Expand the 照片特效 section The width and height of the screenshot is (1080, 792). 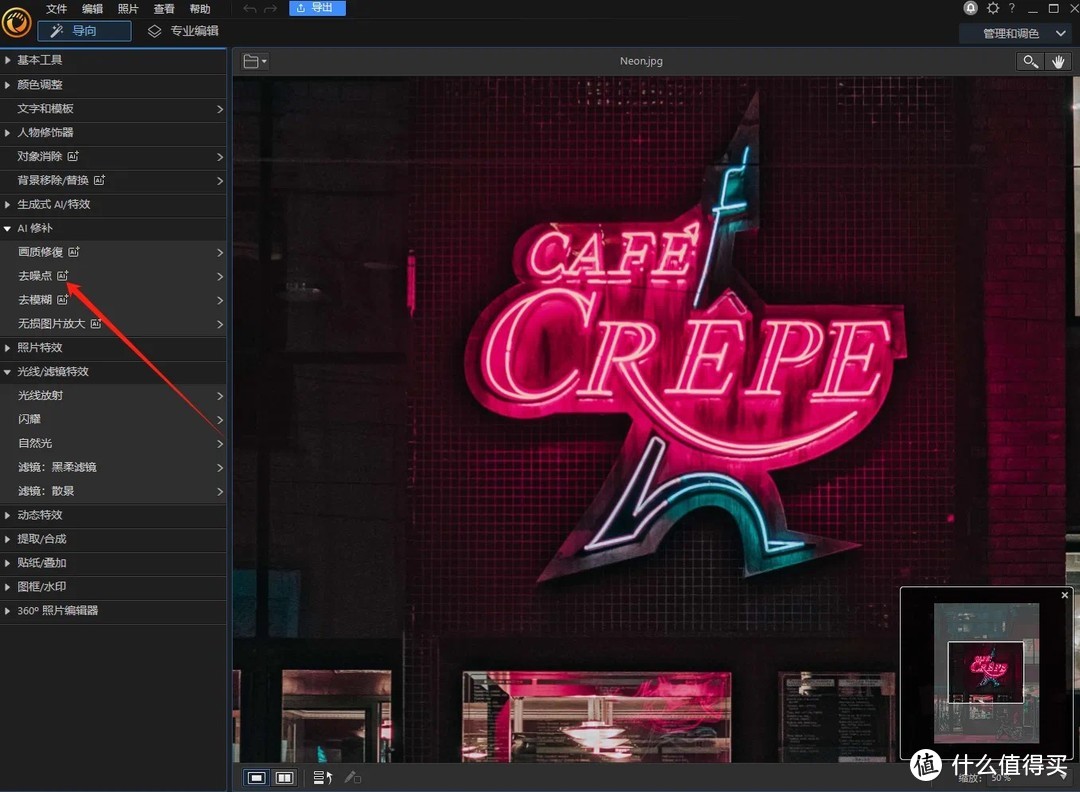pyautogui.click(x=113, y=348)
